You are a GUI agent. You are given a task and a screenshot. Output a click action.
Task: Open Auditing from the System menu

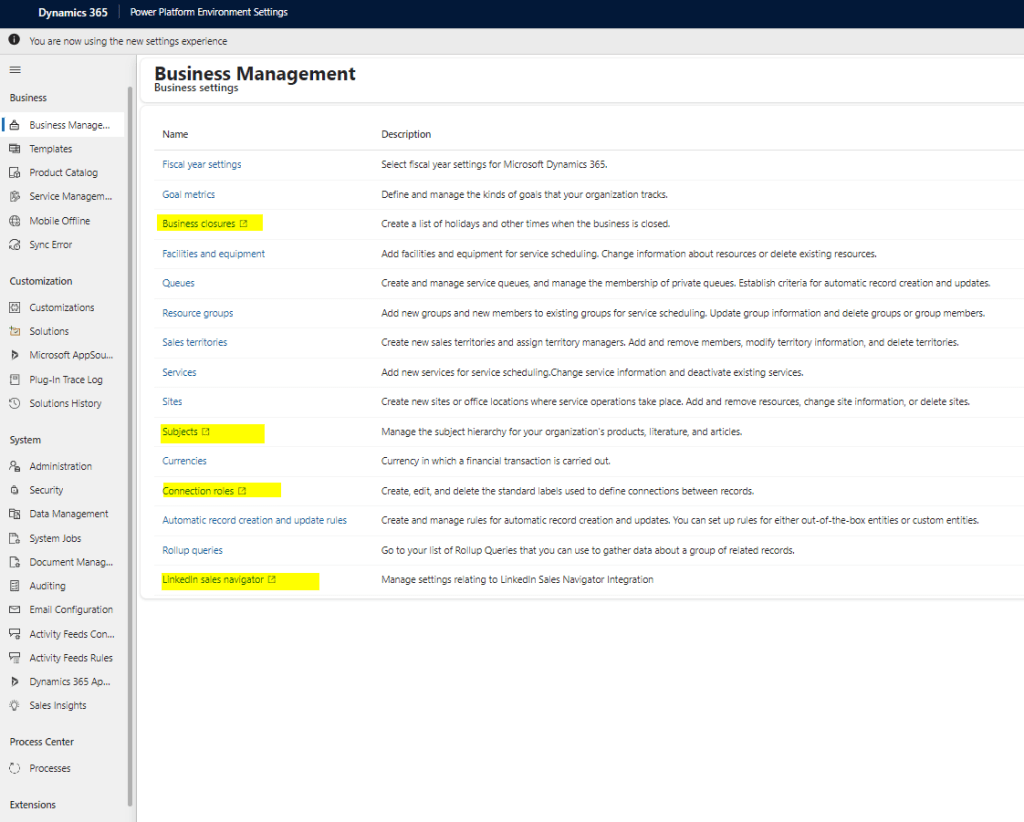pyautogui.click(x=47, y=586)
